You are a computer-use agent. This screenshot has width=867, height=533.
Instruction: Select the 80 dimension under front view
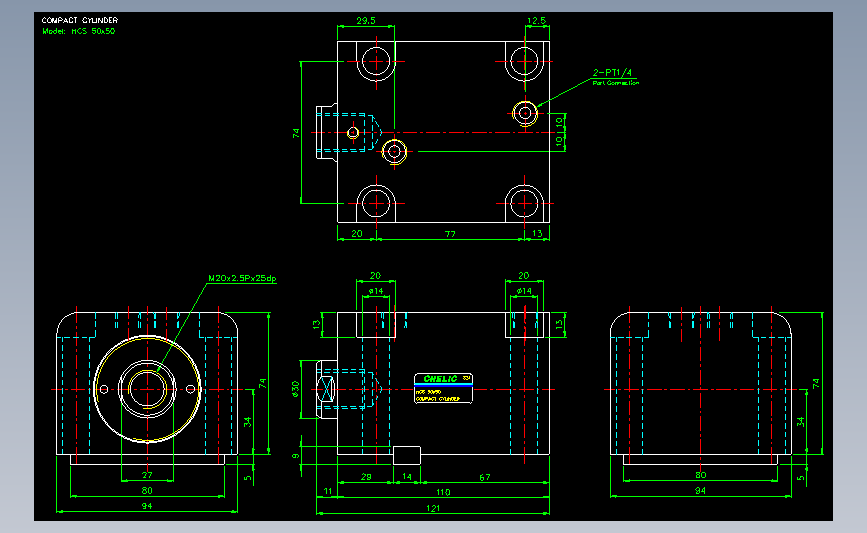(147, 490)
